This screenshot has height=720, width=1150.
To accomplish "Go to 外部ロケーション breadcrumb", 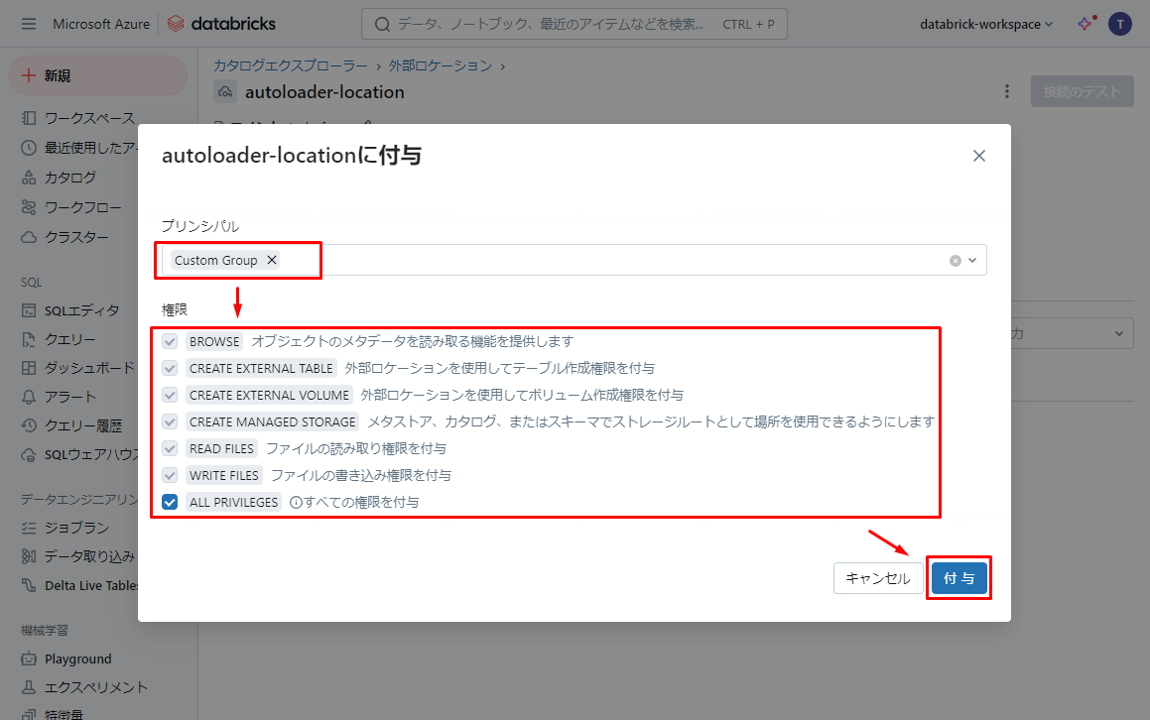I will point(440,66).
